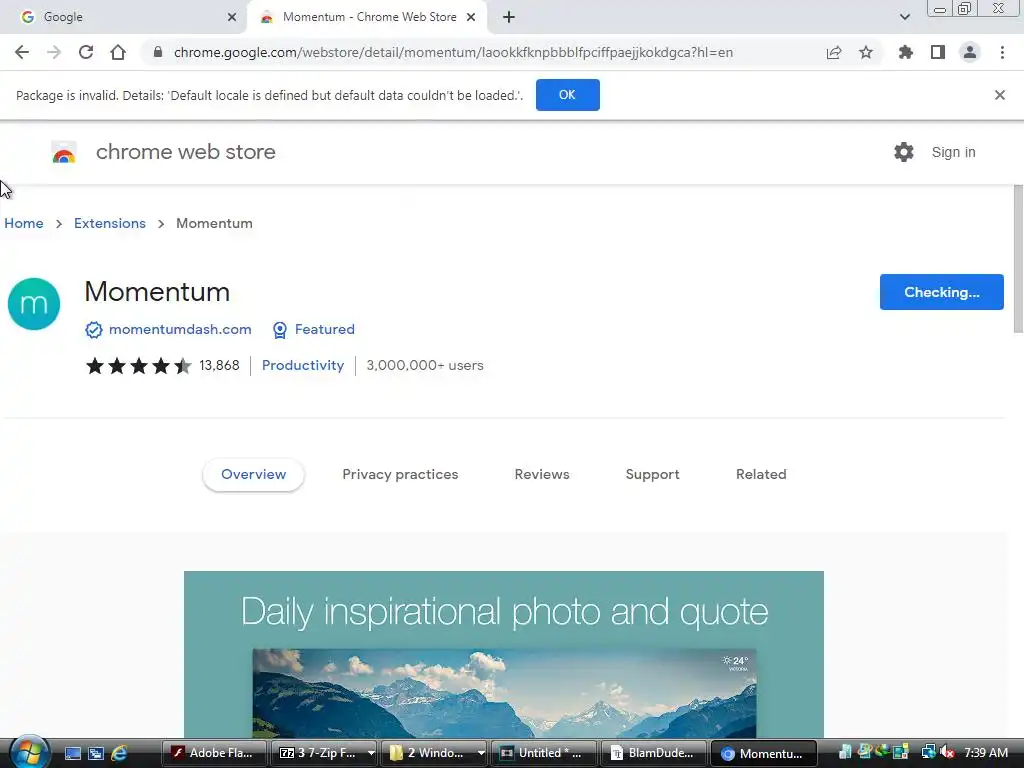Show the Related tab
This screenshot has width=1024, height=768.
point(761,475)
